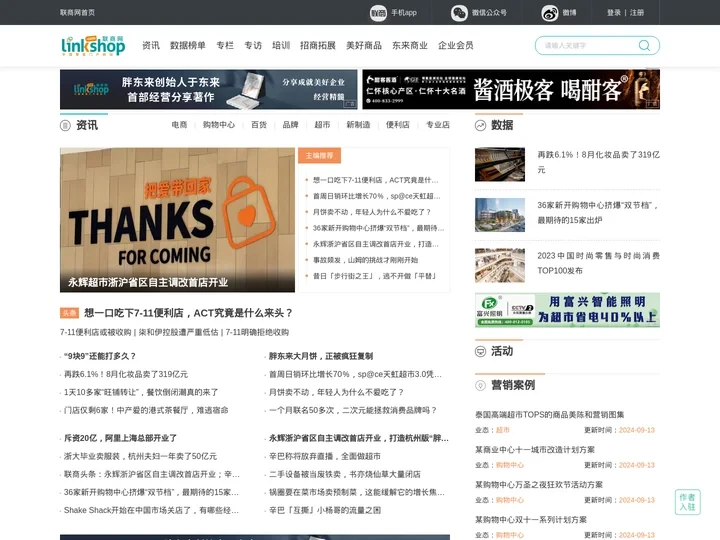
Task: Open data article 2023中国时尚零售与时尚消费TOP100发布
Action: coord(599,263)
